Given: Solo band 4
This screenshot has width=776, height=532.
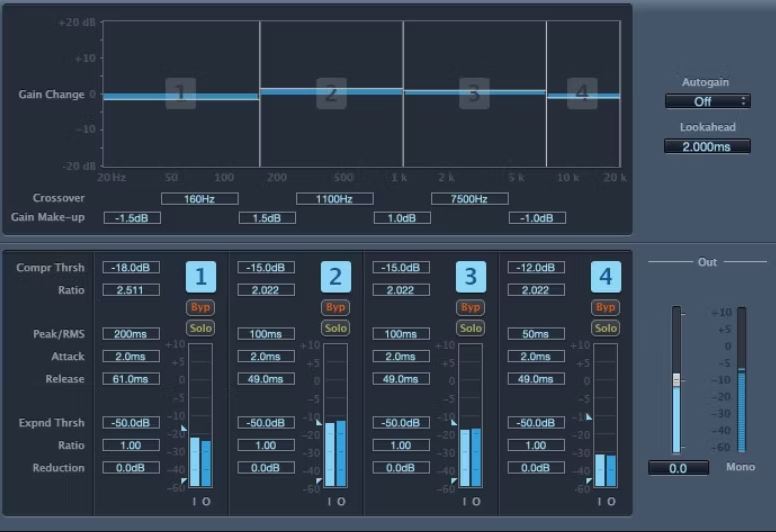Looking at the screenshot, I should tap(606, 328).
